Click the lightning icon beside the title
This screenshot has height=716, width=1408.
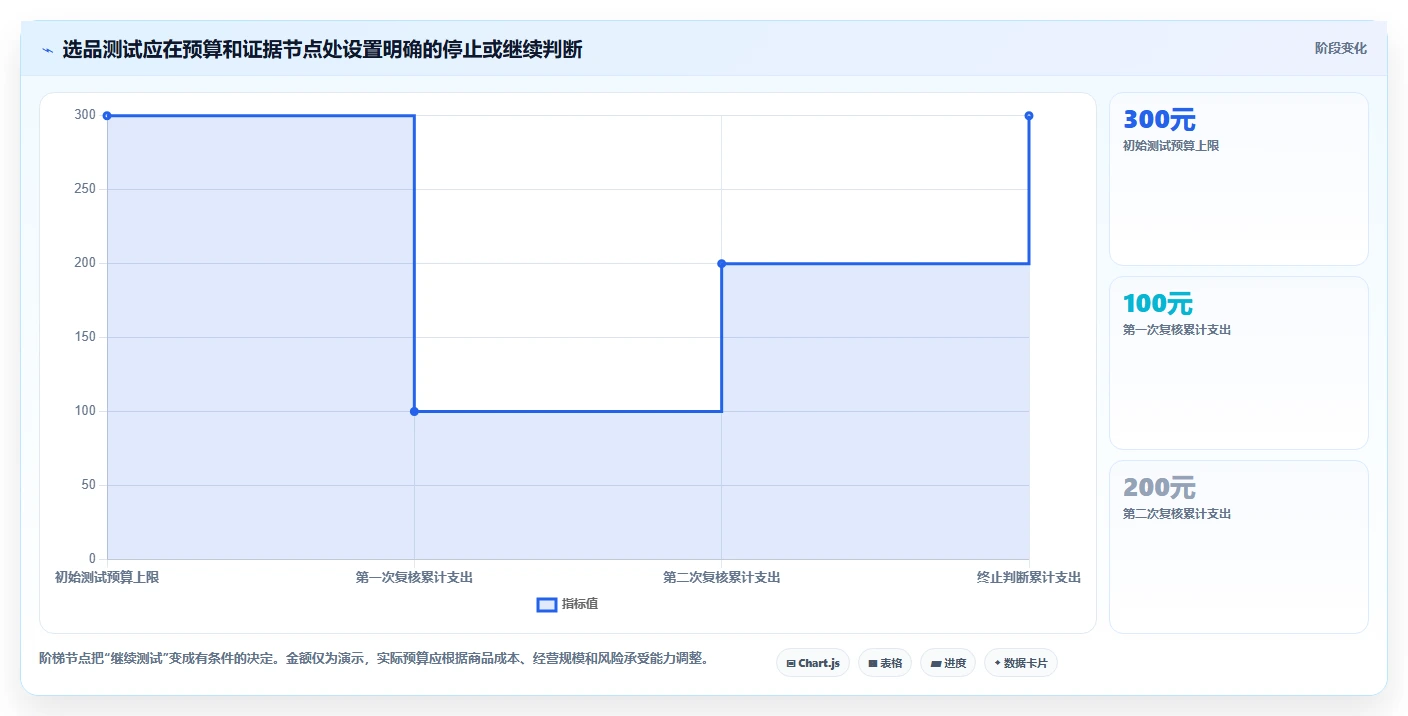pos(47,50)
